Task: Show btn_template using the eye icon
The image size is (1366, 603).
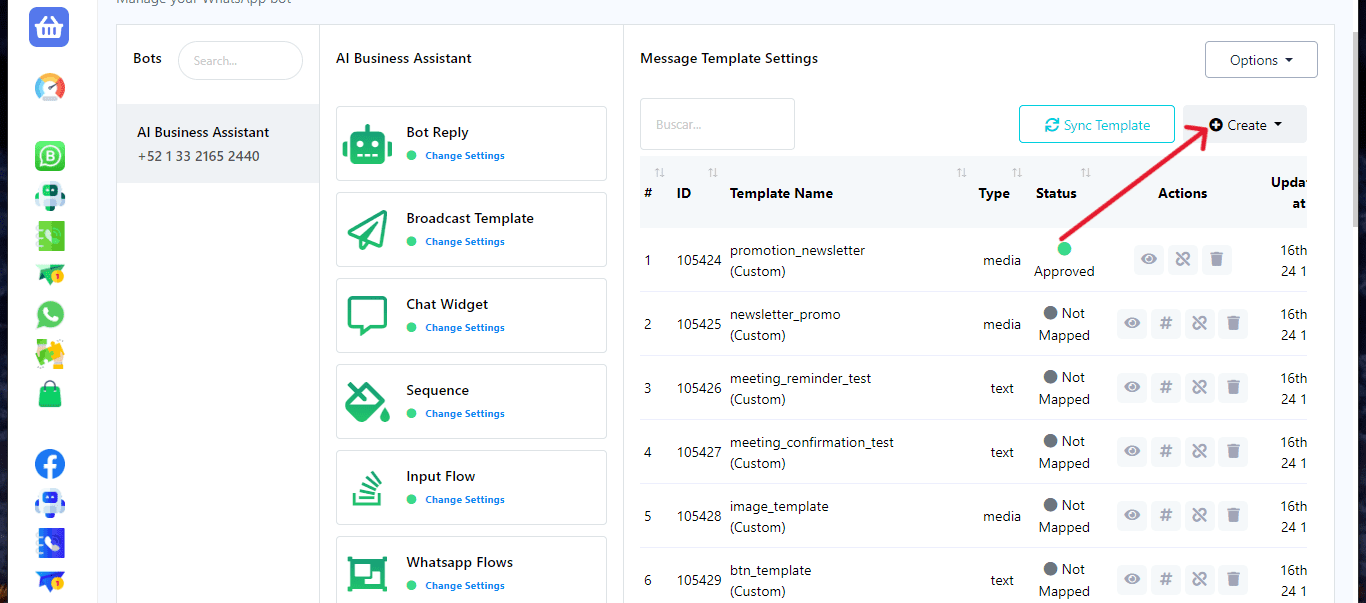Action: tap(1132, 580)
